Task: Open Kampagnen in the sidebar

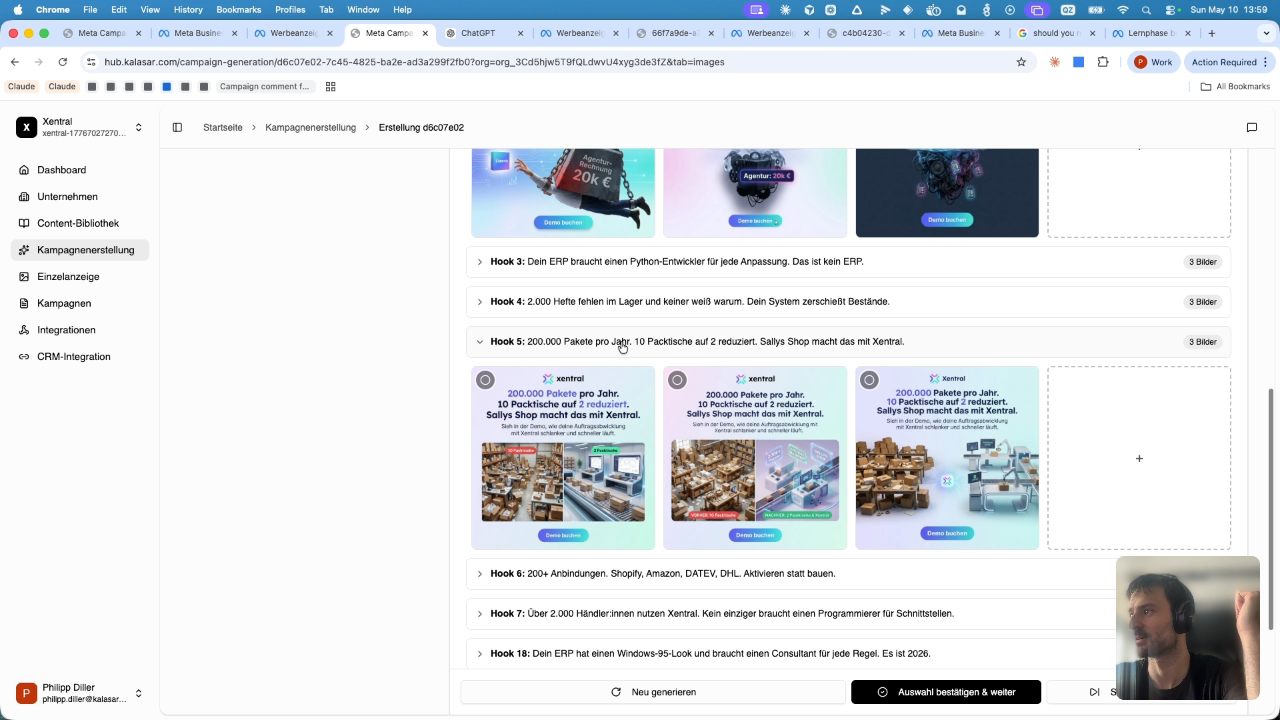Action: pos(80,303)
